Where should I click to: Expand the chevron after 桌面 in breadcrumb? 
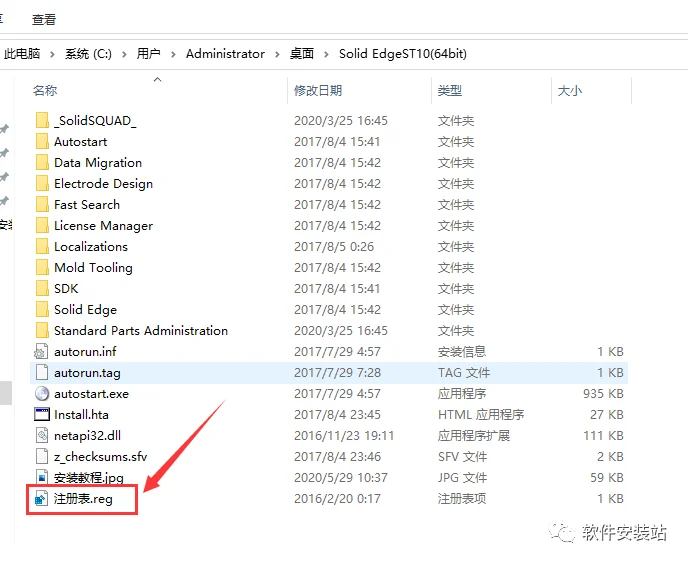tap(326, 54)
